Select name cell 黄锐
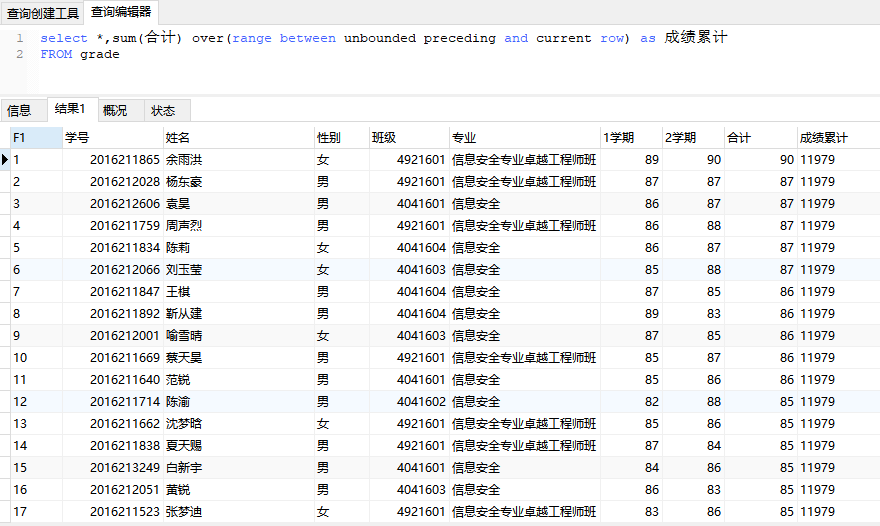The image size is (880, 526). click(x=239, y=490)
